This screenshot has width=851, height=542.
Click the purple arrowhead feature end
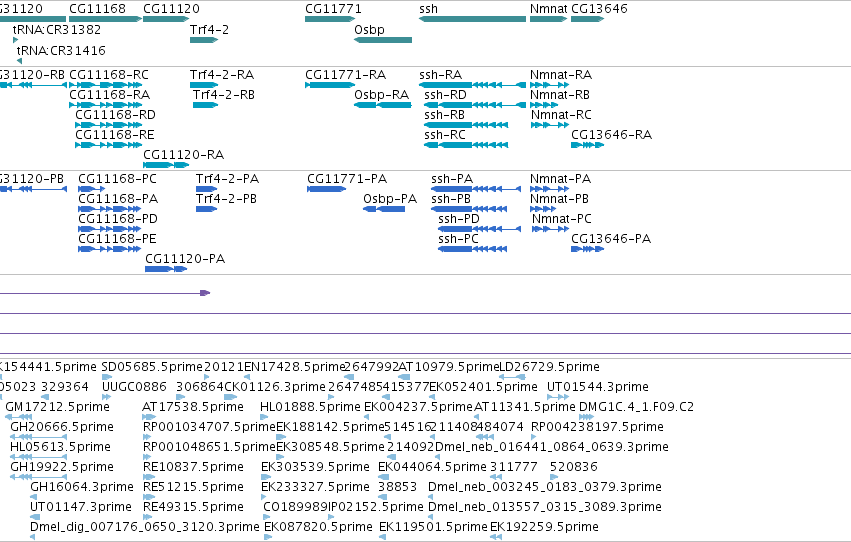tap(205, 293)
